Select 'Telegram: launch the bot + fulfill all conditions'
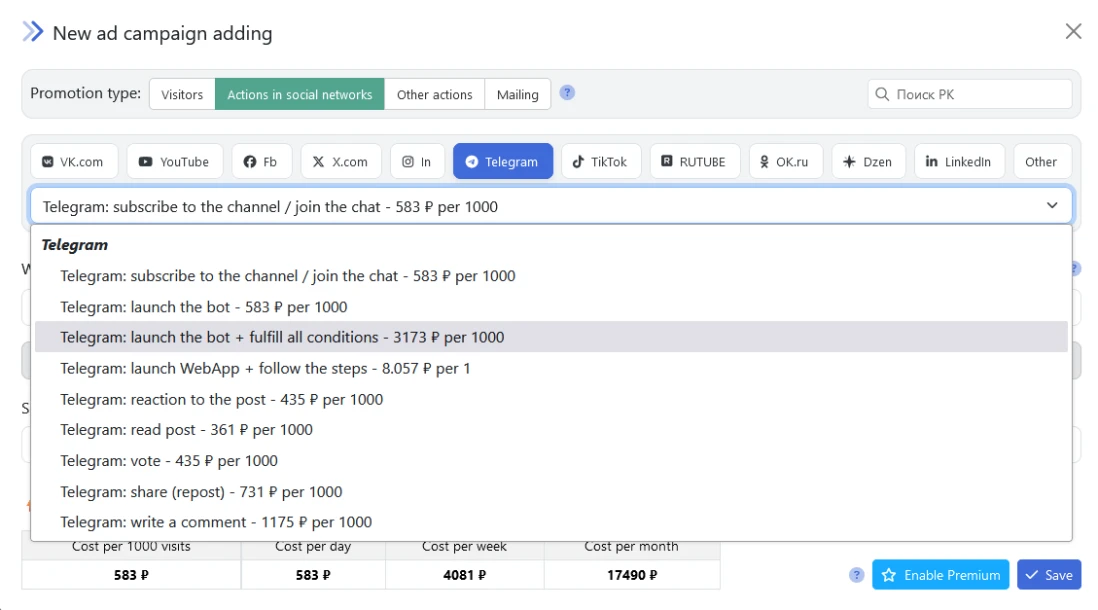Viewport: 1098px width, 610px height. click(282, 337)
